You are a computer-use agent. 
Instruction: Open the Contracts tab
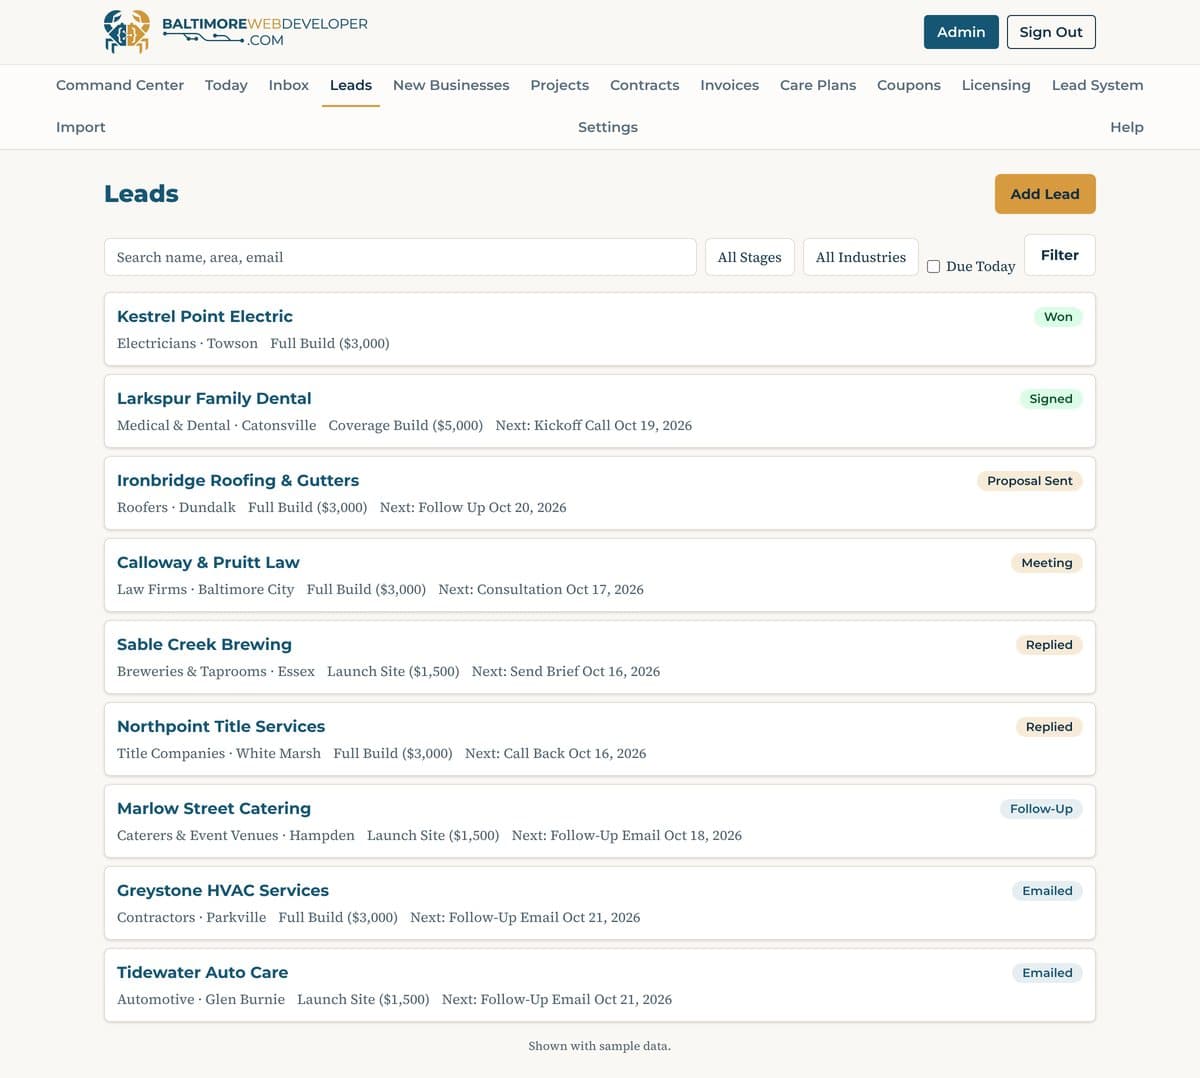[x=645, y=85]
